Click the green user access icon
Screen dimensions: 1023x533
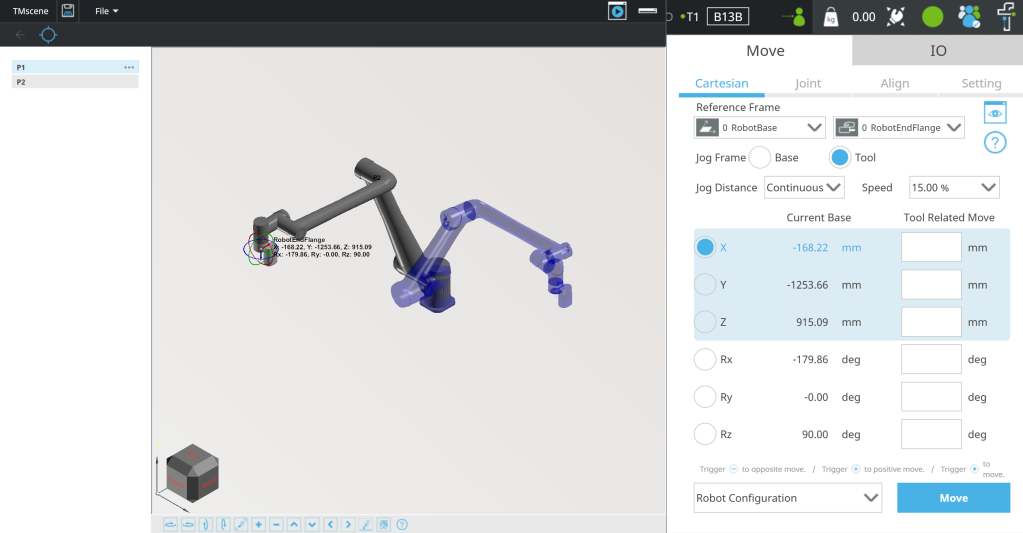pos(794,17)
